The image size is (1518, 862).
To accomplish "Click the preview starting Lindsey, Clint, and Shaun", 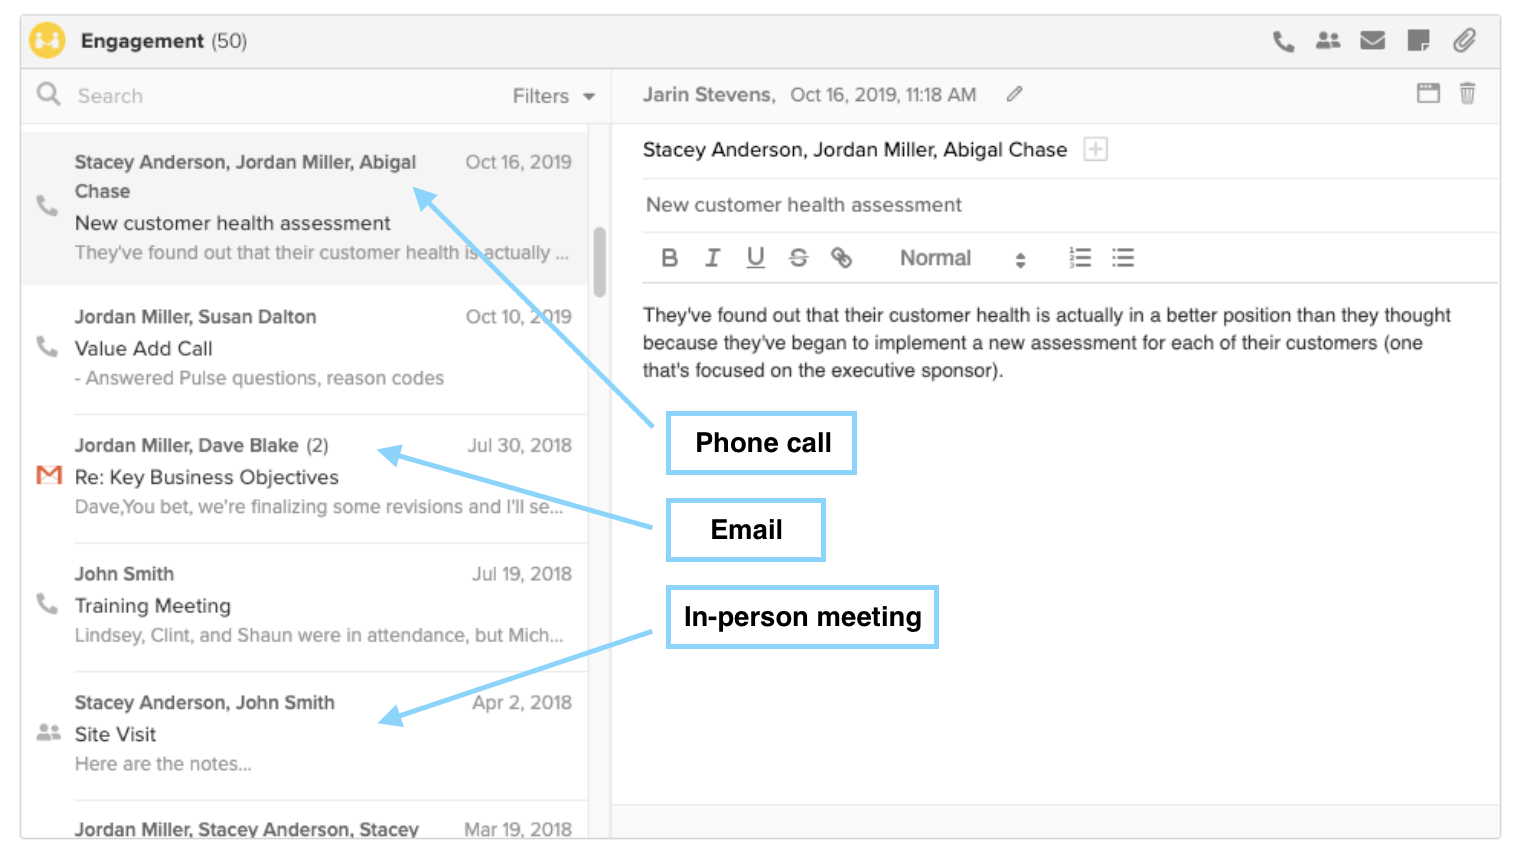I will [x=319, y=635].
